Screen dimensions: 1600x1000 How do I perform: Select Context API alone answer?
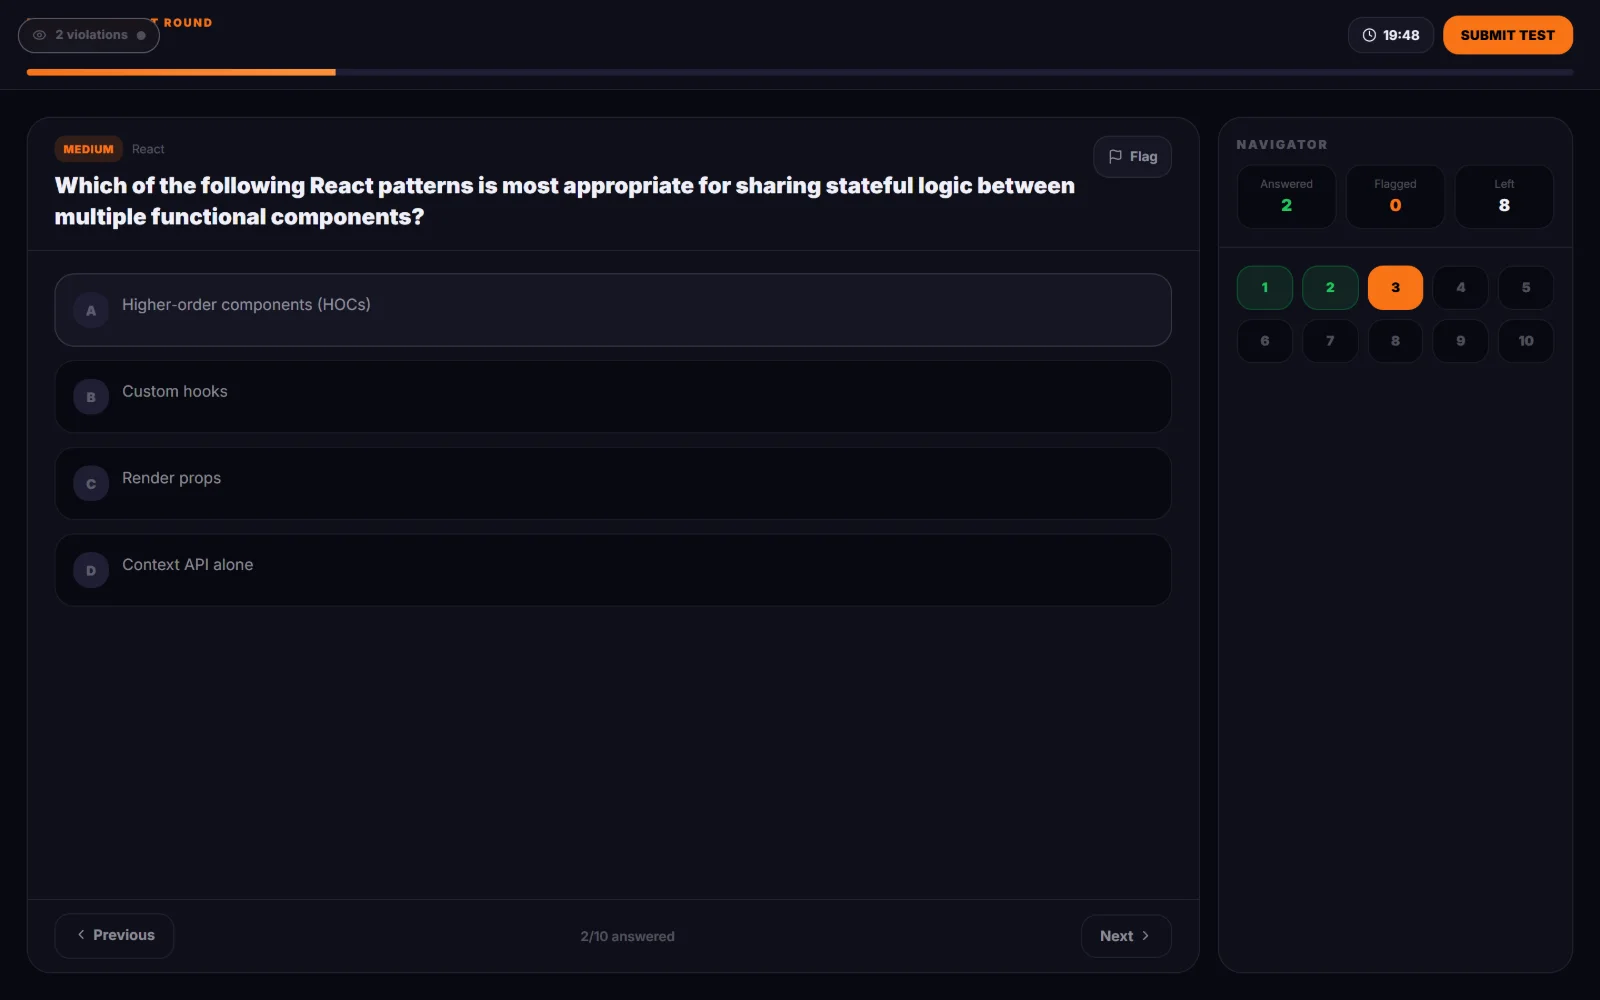pos(613,570)
